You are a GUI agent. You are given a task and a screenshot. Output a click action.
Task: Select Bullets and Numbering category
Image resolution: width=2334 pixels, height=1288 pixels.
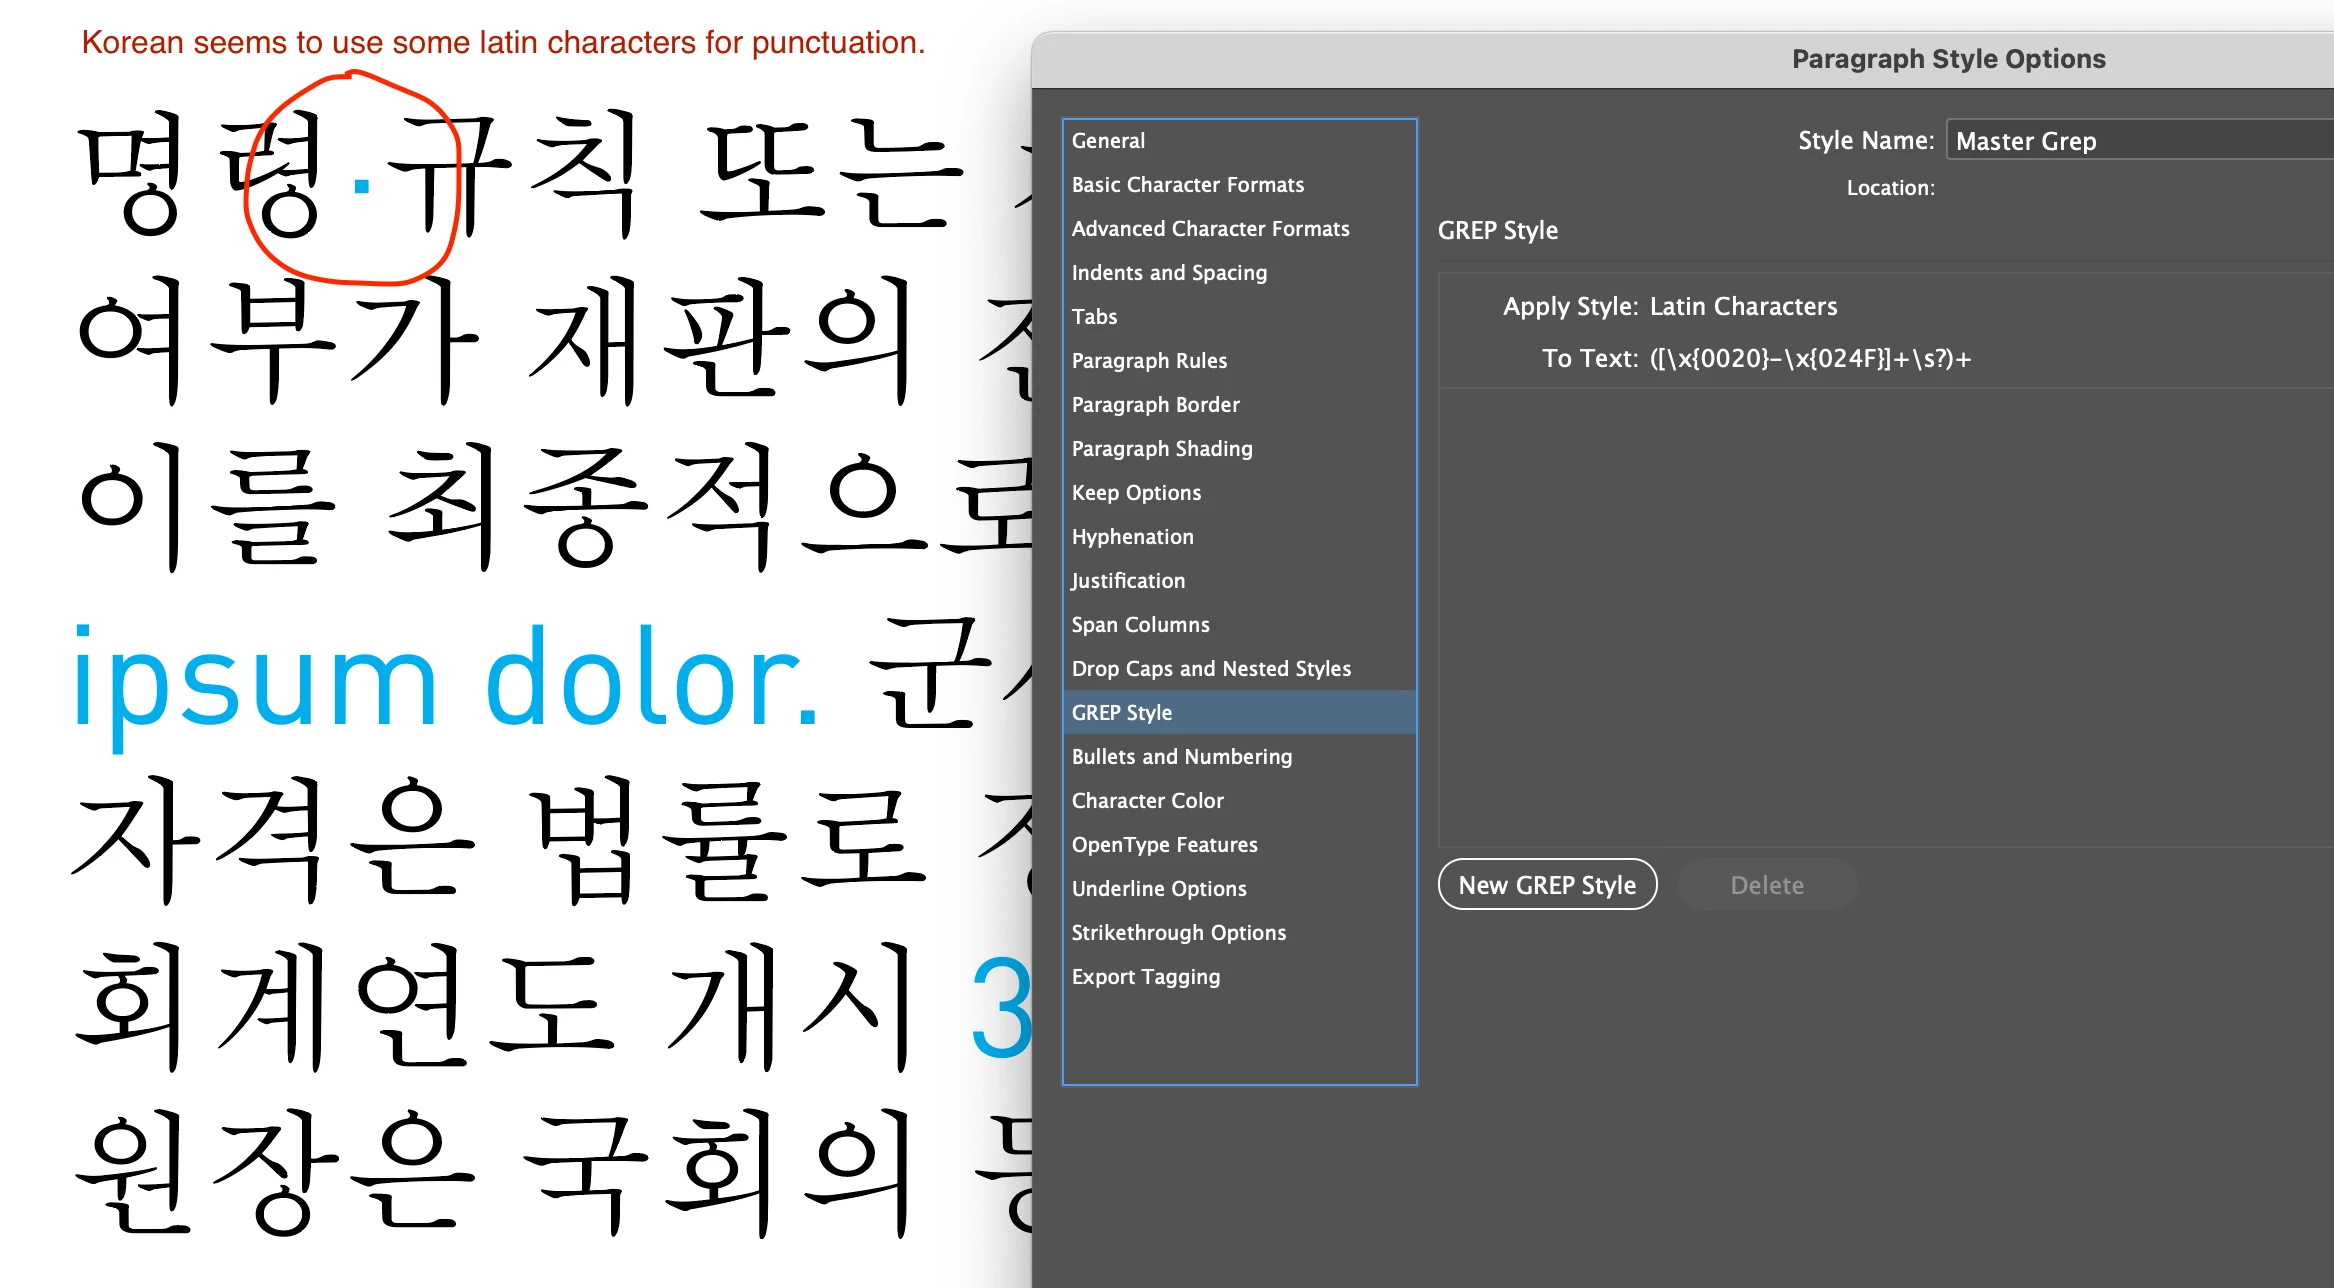[x=1181, y=757]
